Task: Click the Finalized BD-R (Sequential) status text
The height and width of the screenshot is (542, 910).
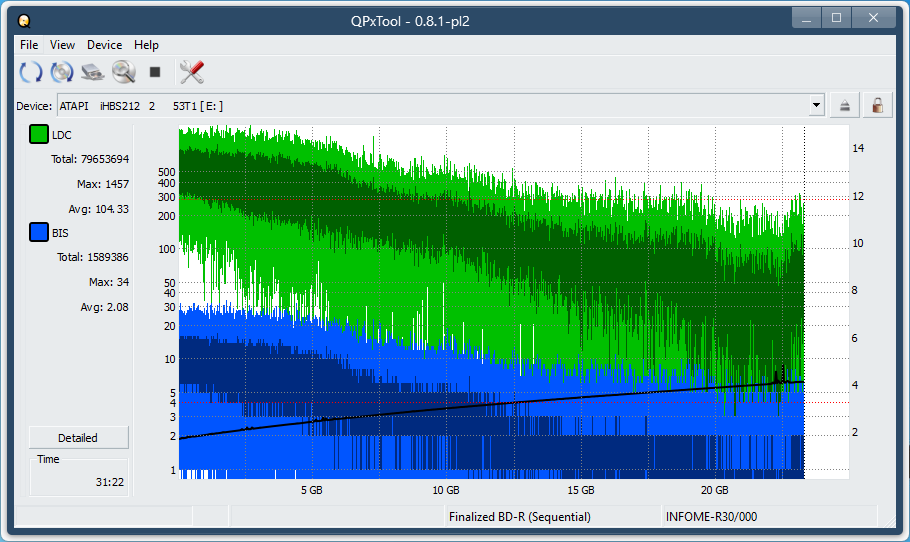Action: (x=519, y=516)
